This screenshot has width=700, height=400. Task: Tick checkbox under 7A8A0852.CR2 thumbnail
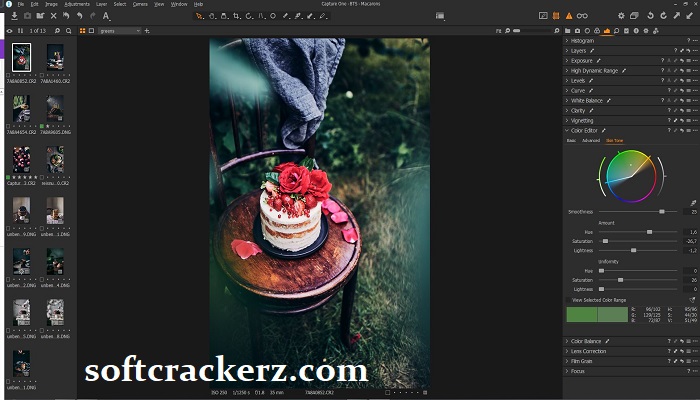[8, 75]
